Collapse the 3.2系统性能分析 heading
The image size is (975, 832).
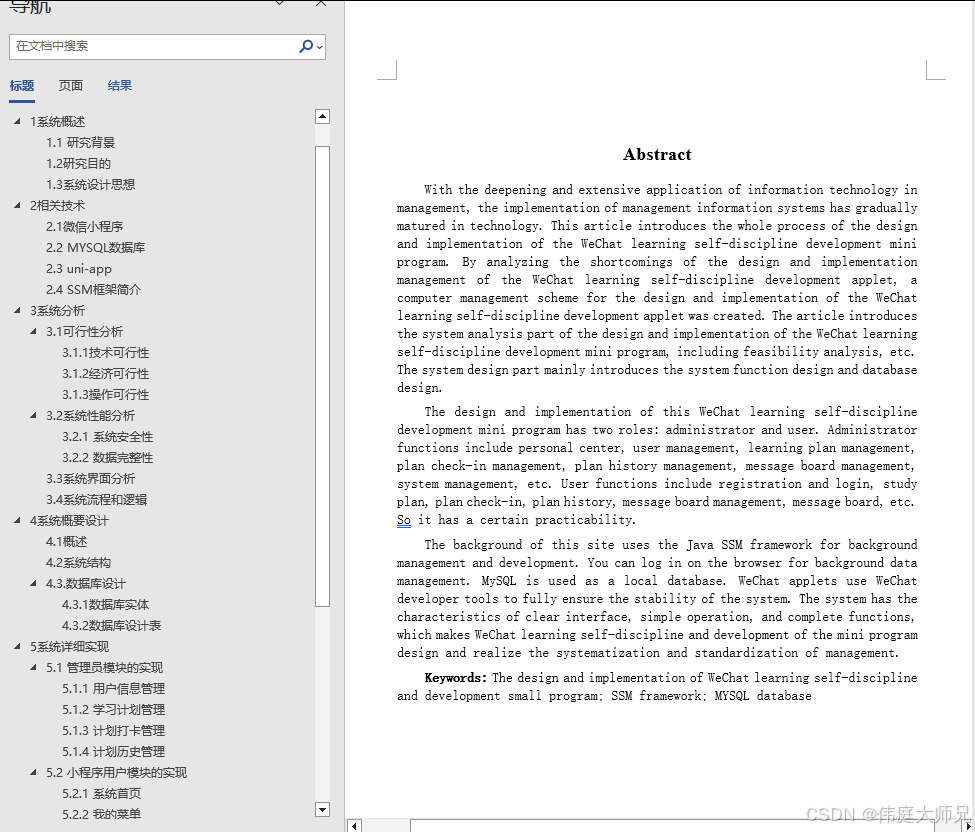coord(34,415)
